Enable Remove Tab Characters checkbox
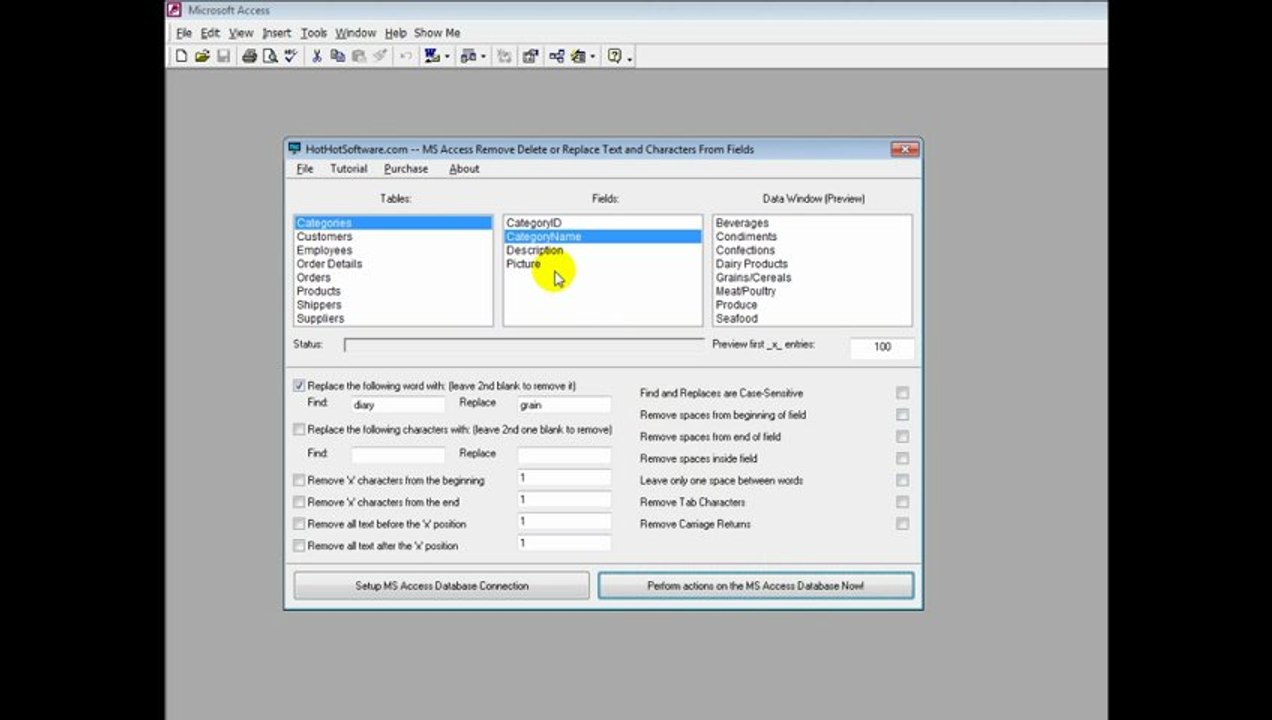Screen dimensions: 1272x720 click(903, 502)
